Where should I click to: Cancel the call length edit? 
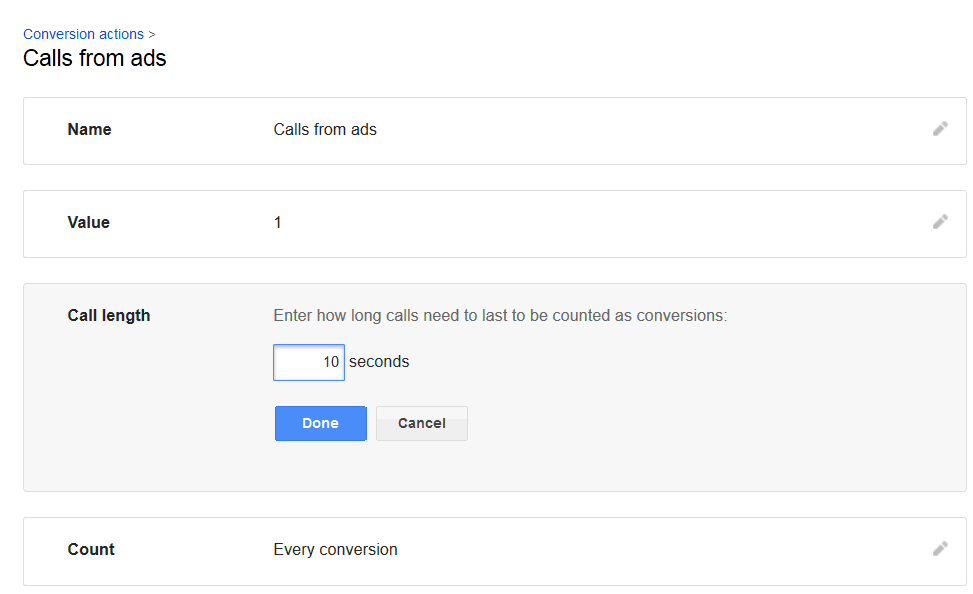point(421,423)
